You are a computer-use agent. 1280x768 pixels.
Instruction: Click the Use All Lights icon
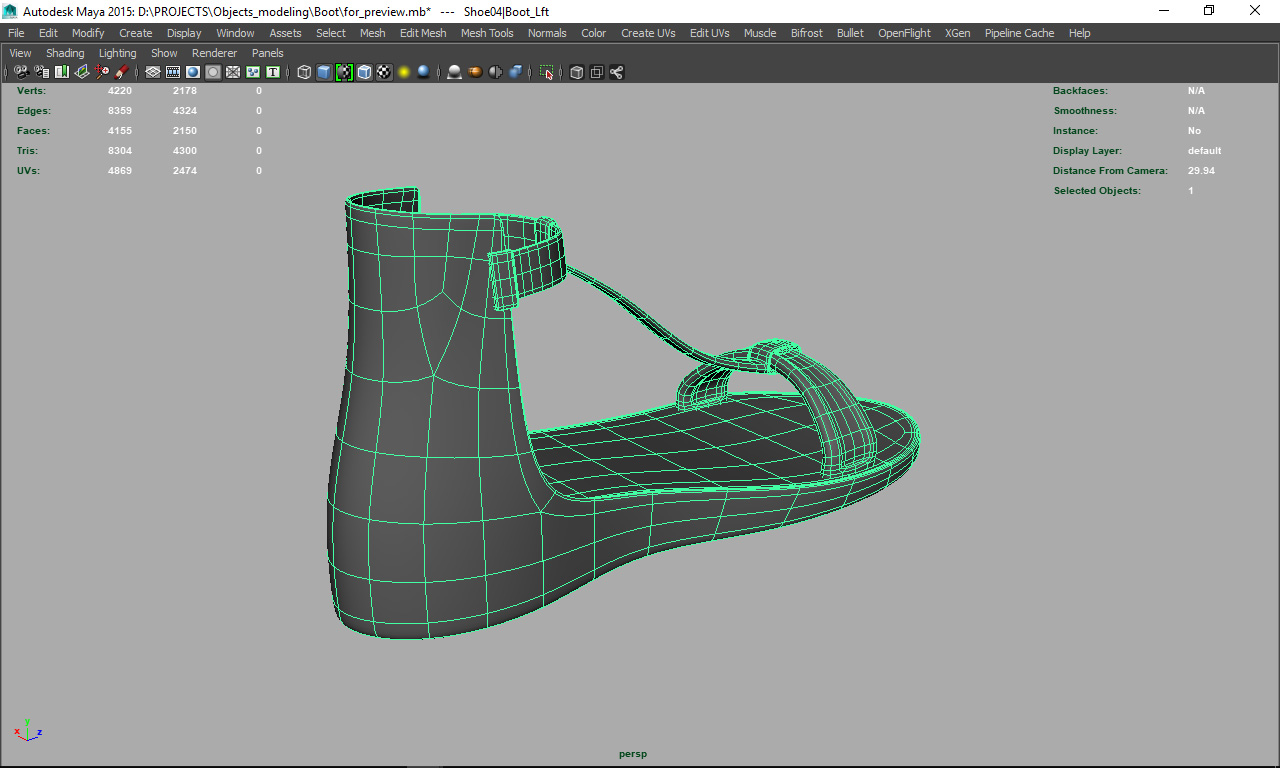(404, 72)
